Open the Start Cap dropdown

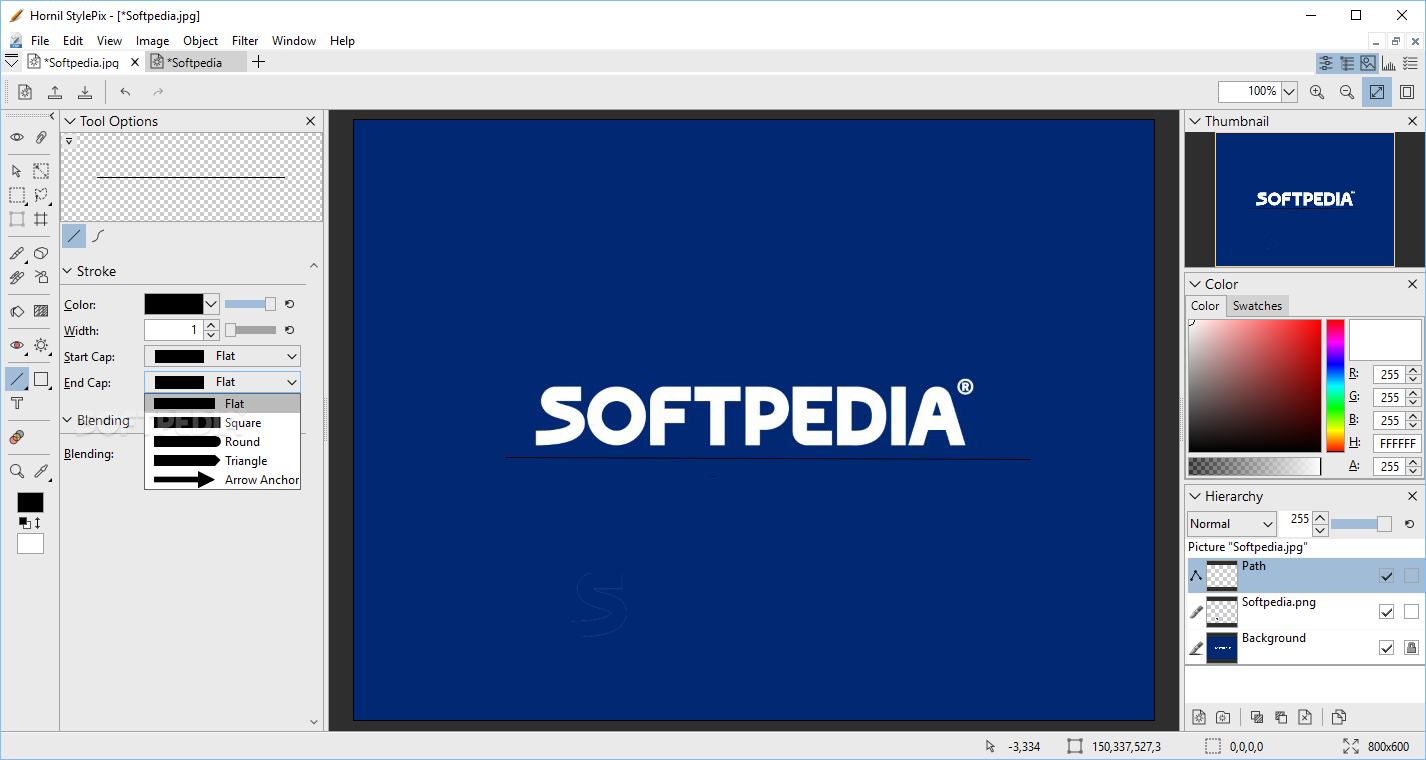tap(222, 356)
